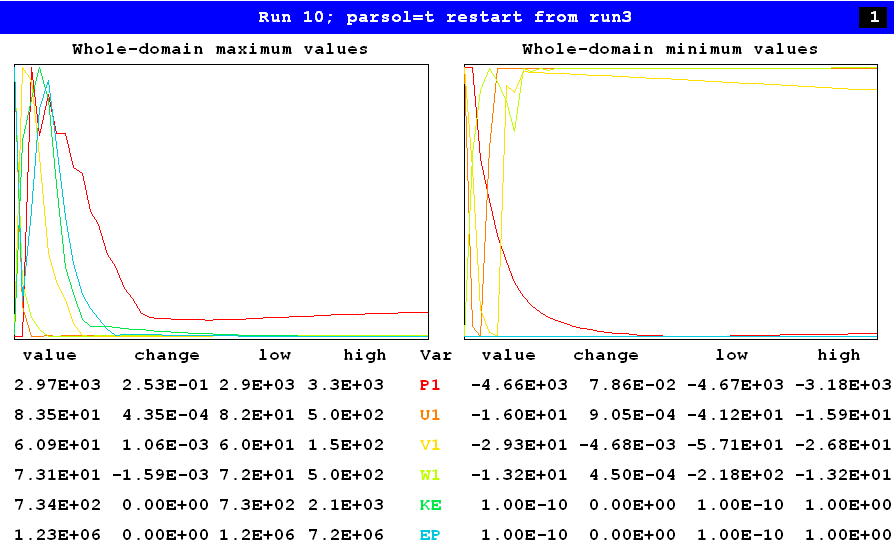
Task: Select the yellow V1 variable label
Action: 430,445
